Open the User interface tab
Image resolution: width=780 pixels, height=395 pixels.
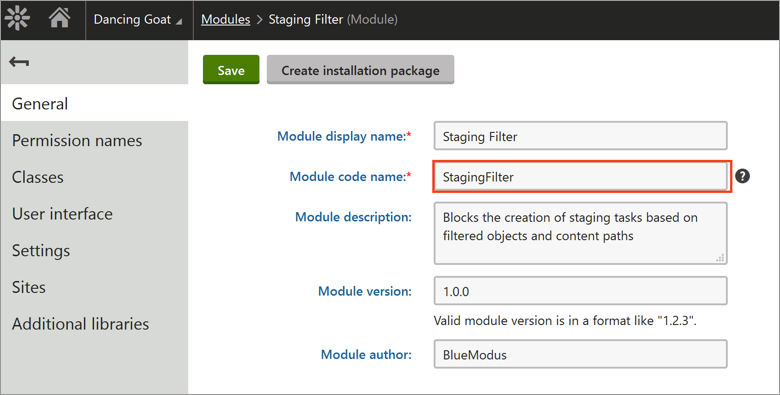pyautogui.click(x=95, y=214)
